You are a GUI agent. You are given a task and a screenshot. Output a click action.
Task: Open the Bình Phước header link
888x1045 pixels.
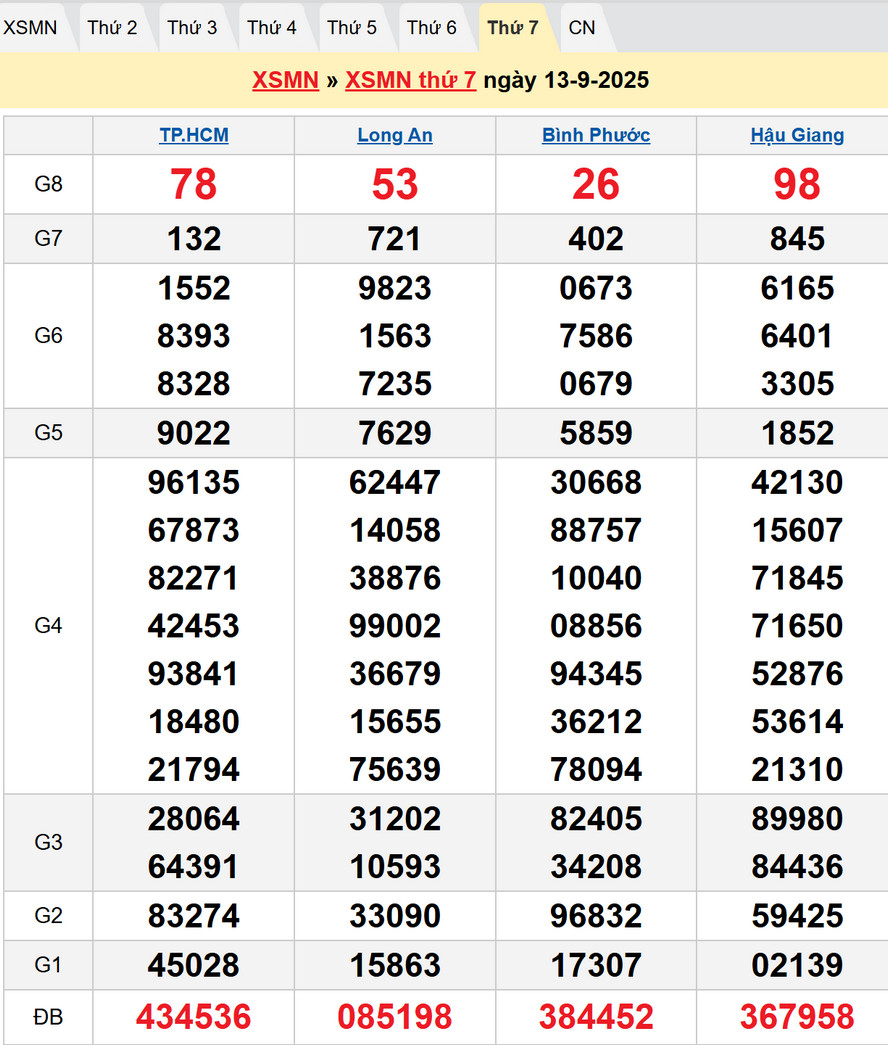596,135
